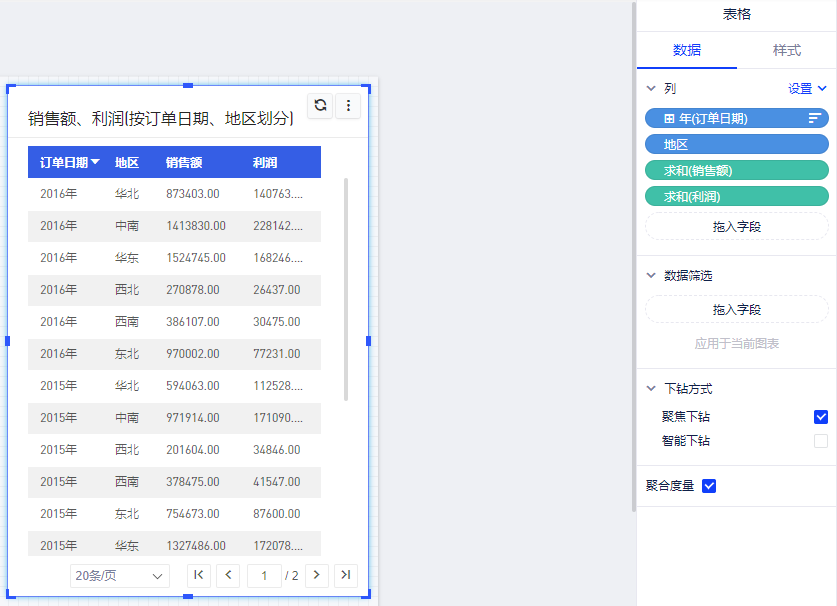837x606 pixels.
Task: Go to the previous table page
Action: click(x=228, y=575)
